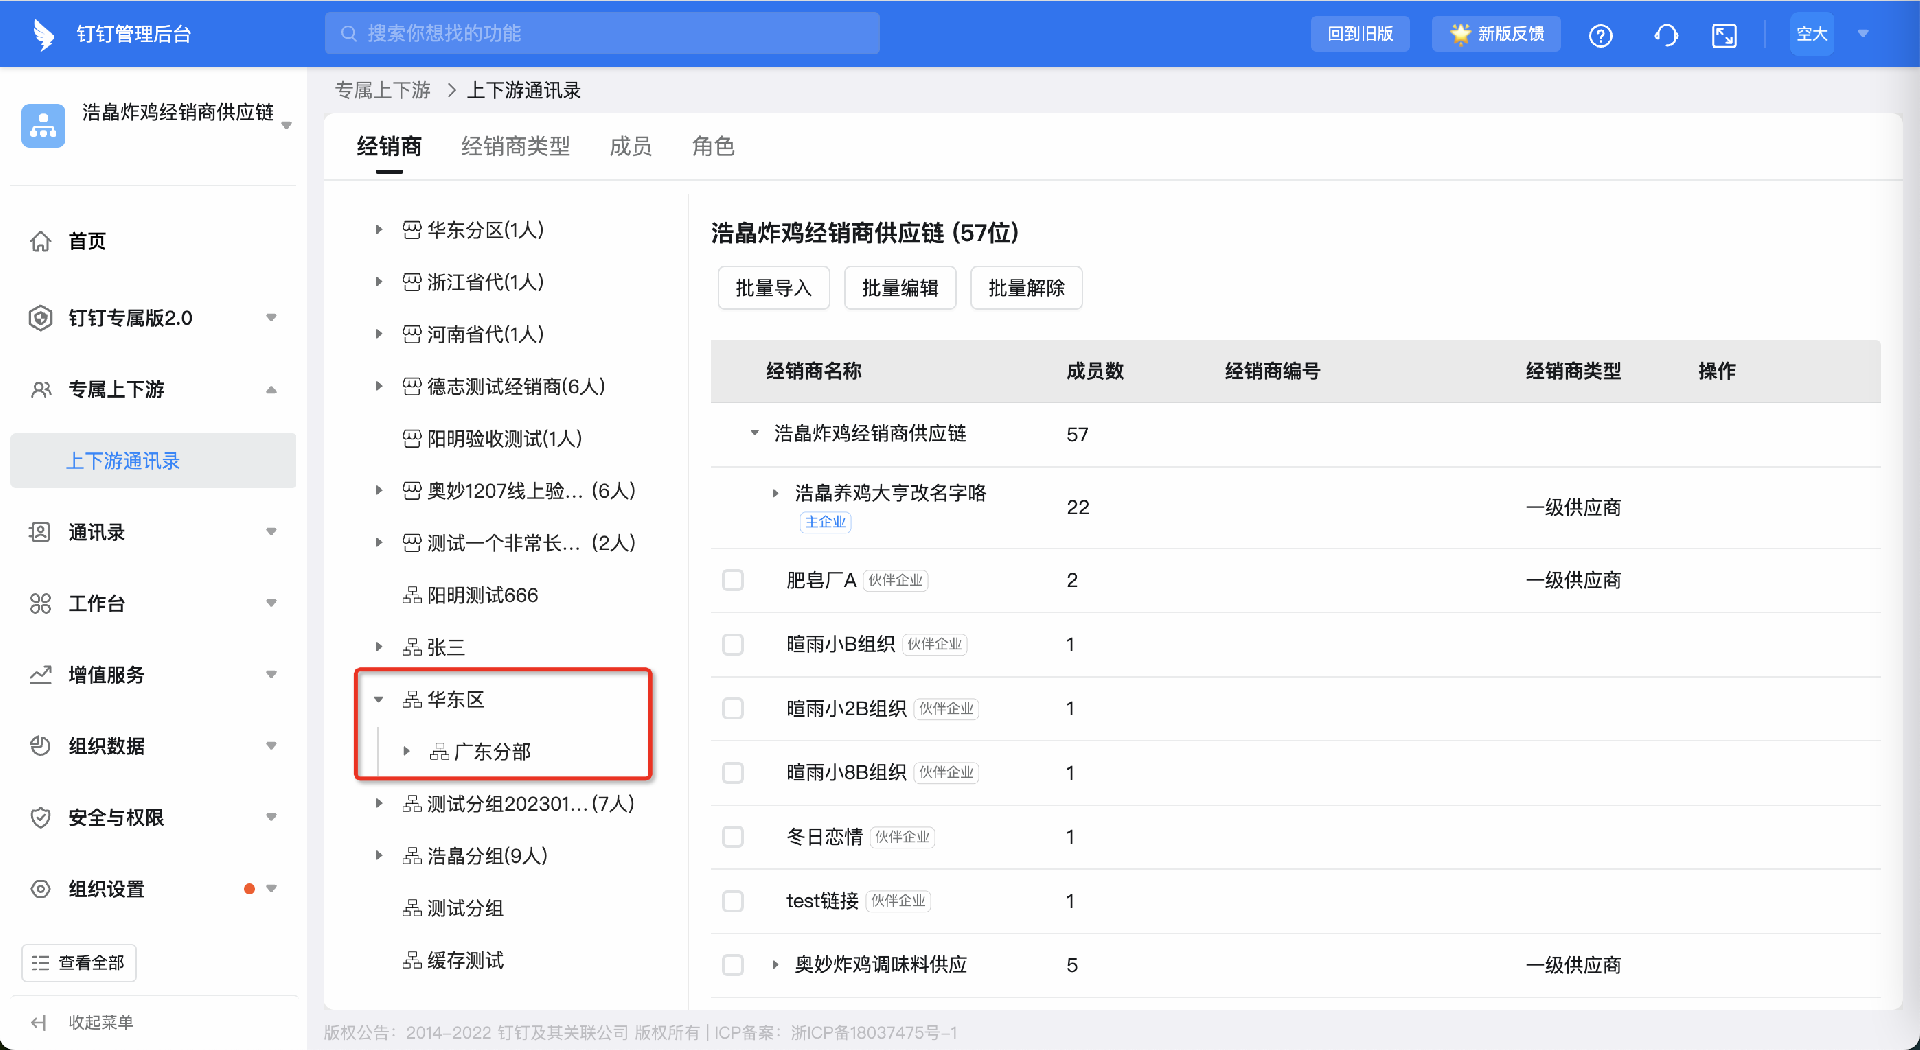This screenshot has width=1920, height=1050.
Task: Open 上下游通讯录 in the sidebar
Action: pyautogui.click(x=153, y=461)
